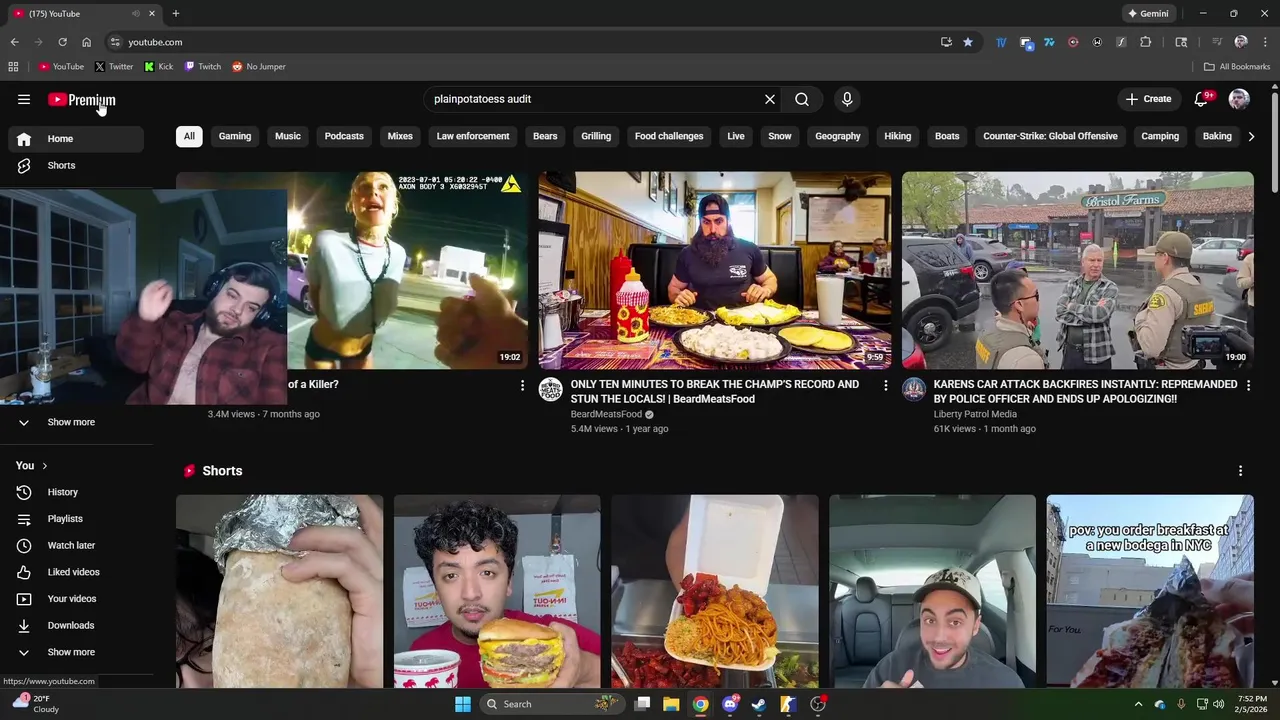
Task: Select the Geography filter chip
Action: pyautogui.click(x=838, y=136)
